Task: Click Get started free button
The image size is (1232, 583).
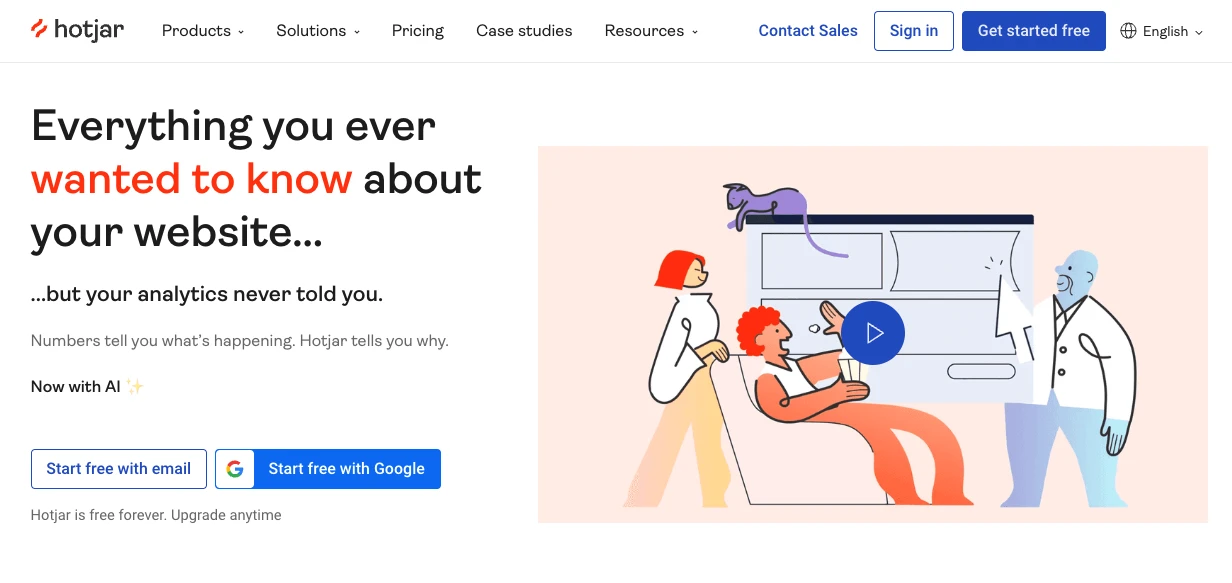Action: (x=1033, y=31)
